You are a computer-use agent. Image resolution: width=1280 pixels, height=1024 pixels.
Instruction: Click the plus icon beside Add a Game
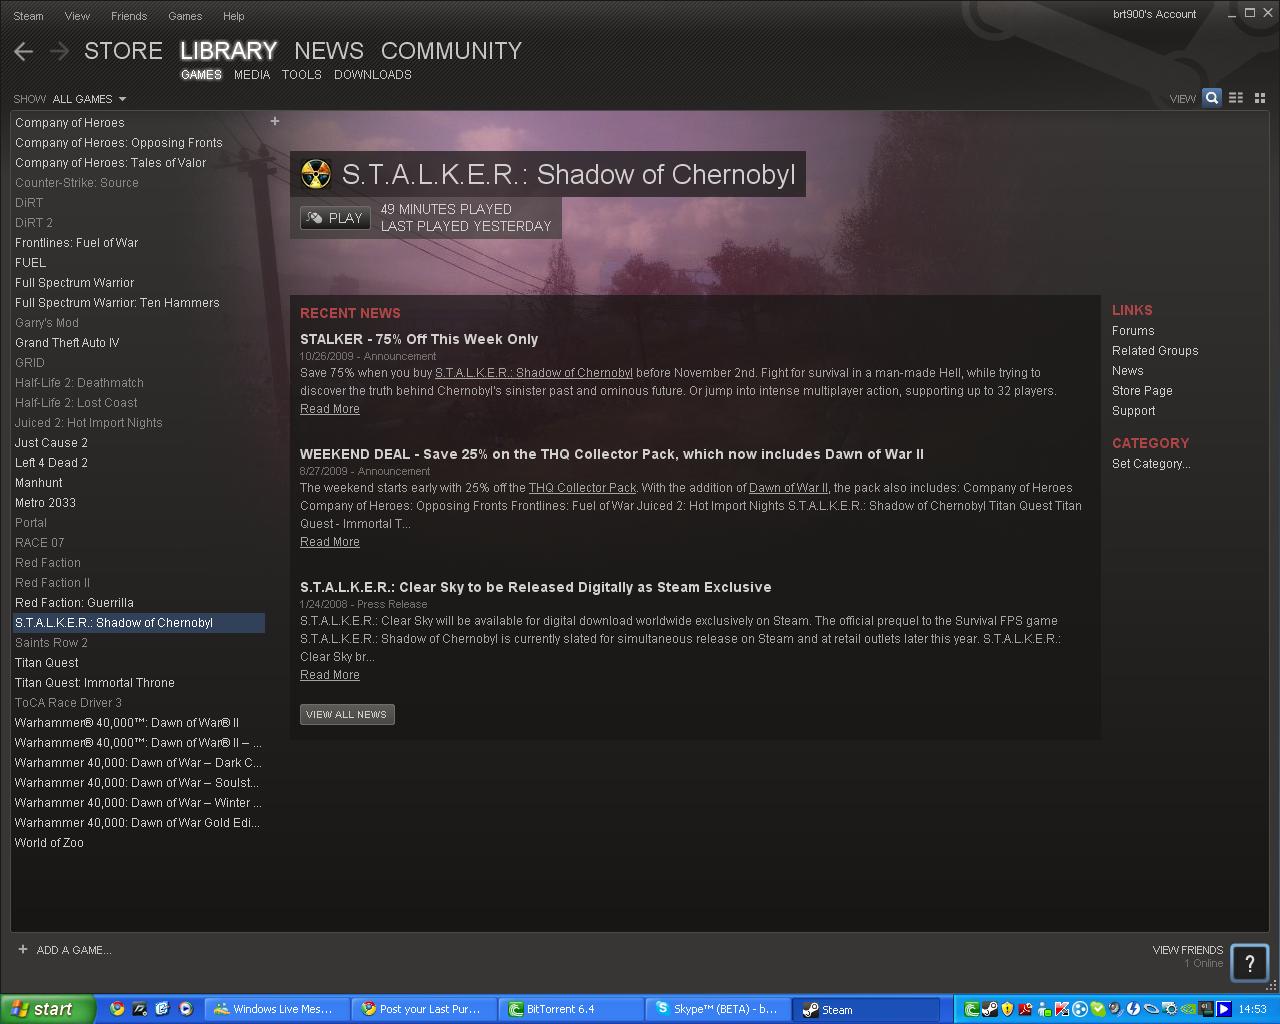click(23, 949)
